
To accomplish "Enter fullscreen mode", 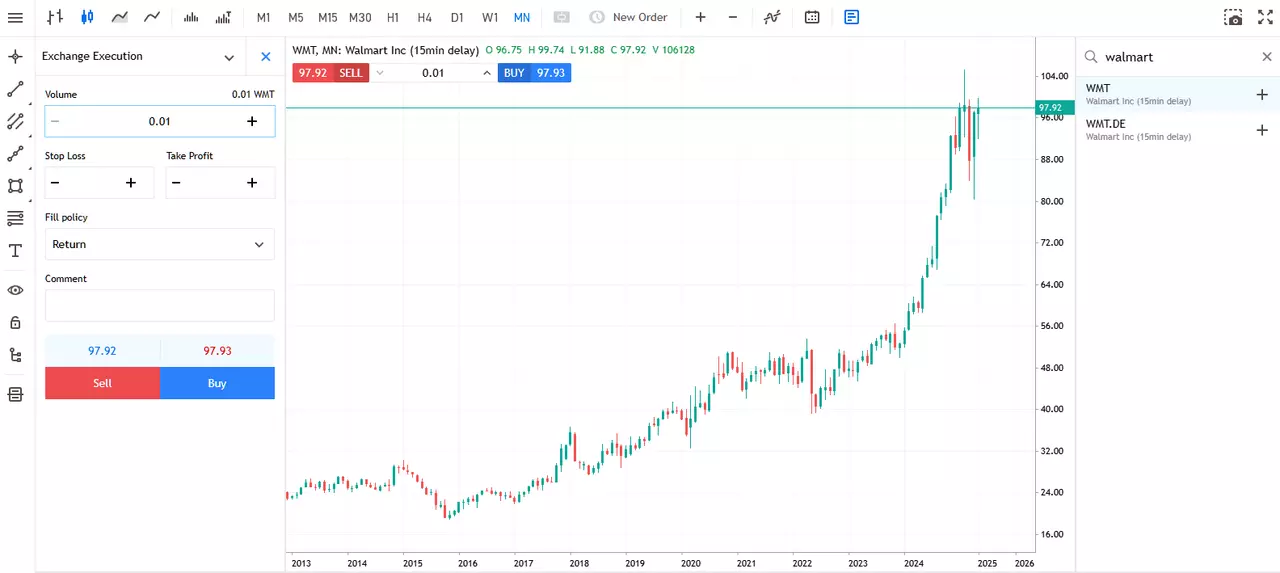I will coord(1264,17).
